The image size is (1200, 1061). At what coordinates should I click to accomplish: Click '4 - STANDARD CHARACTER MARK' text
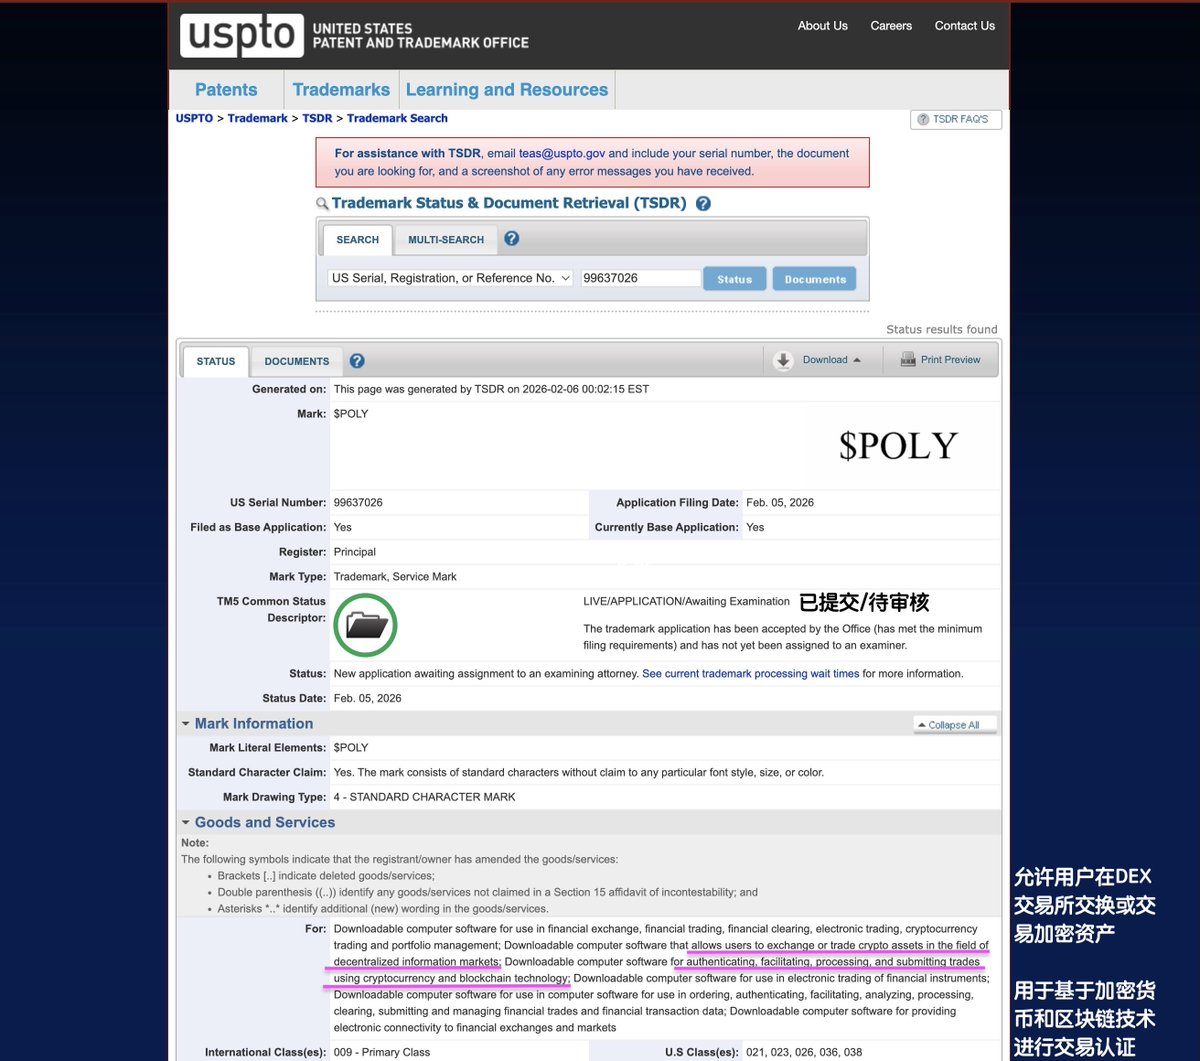point(425,797)
